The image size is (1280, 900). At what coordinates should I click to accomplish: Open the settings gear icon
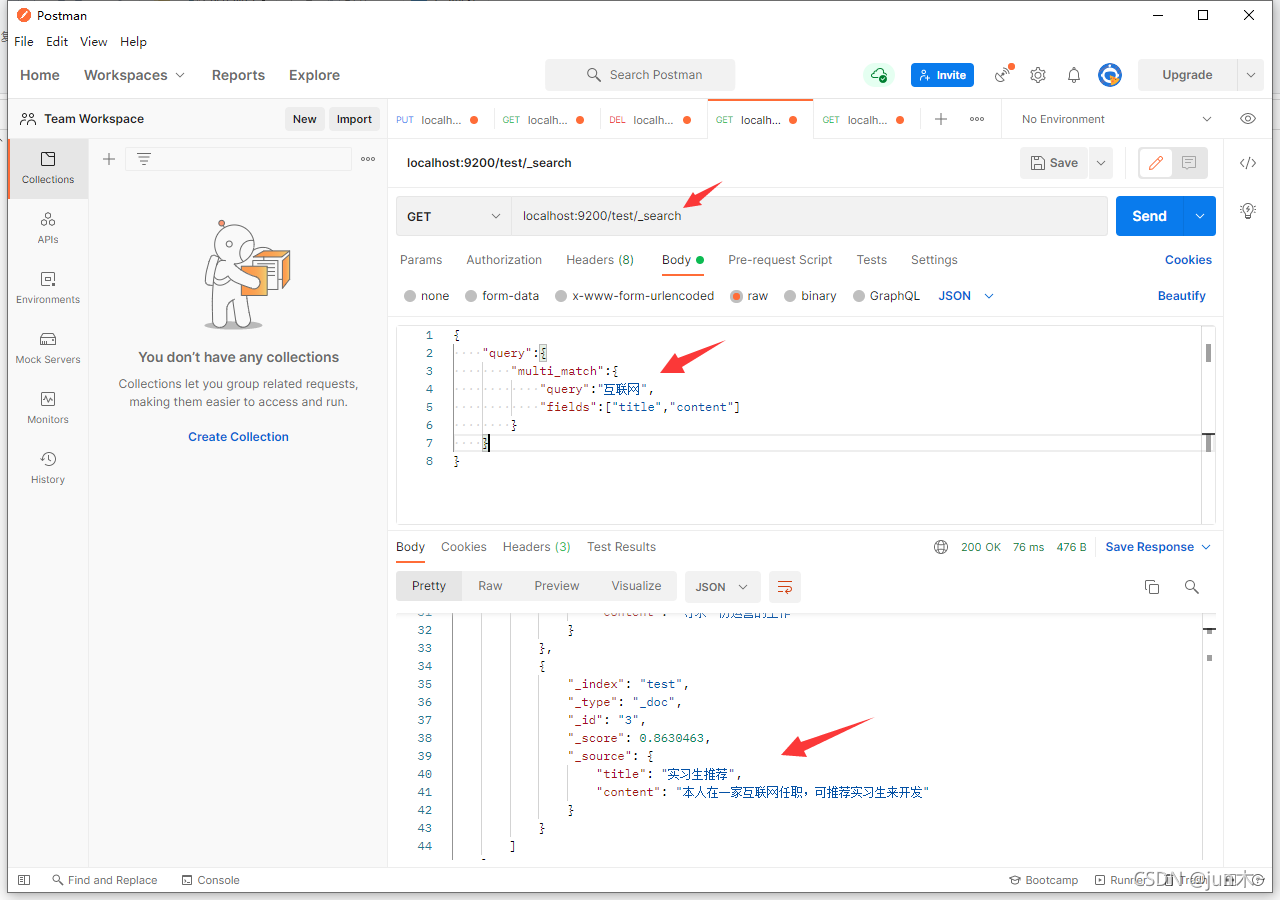[x=1038, y=75]
